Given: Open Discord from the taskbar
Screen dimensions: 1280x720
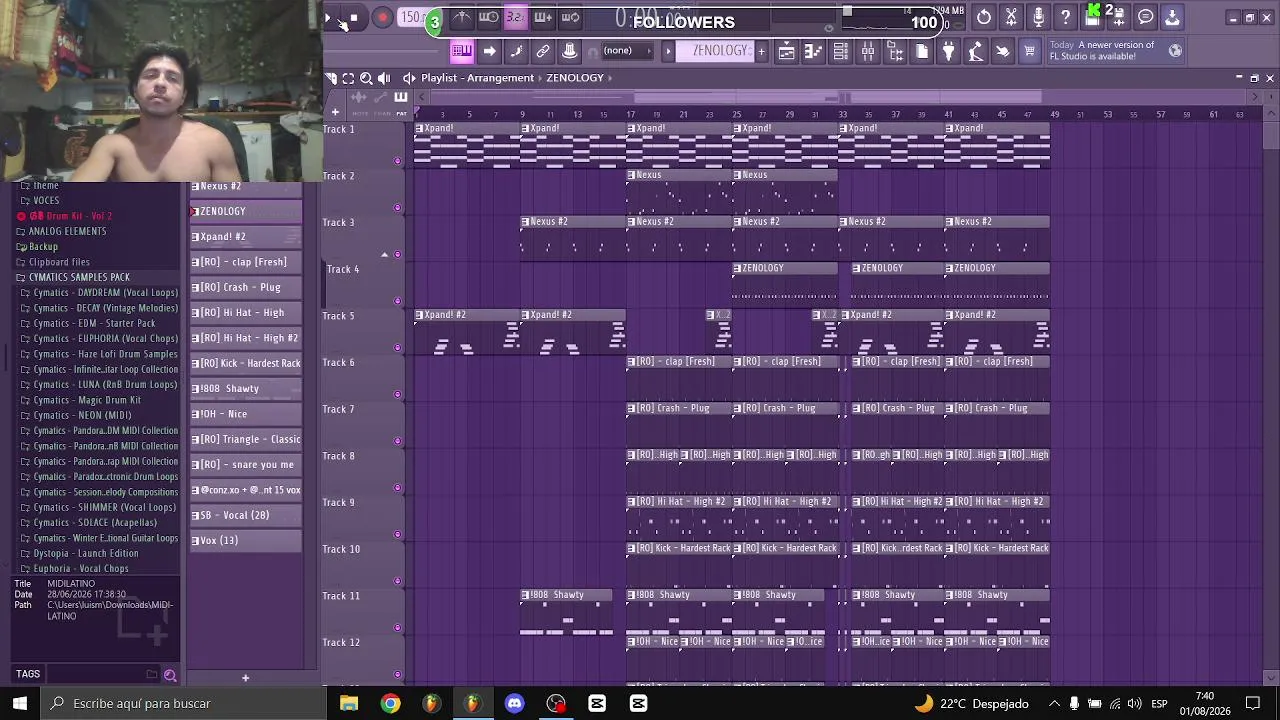Looking at the screenshot, I should [514, 704].
